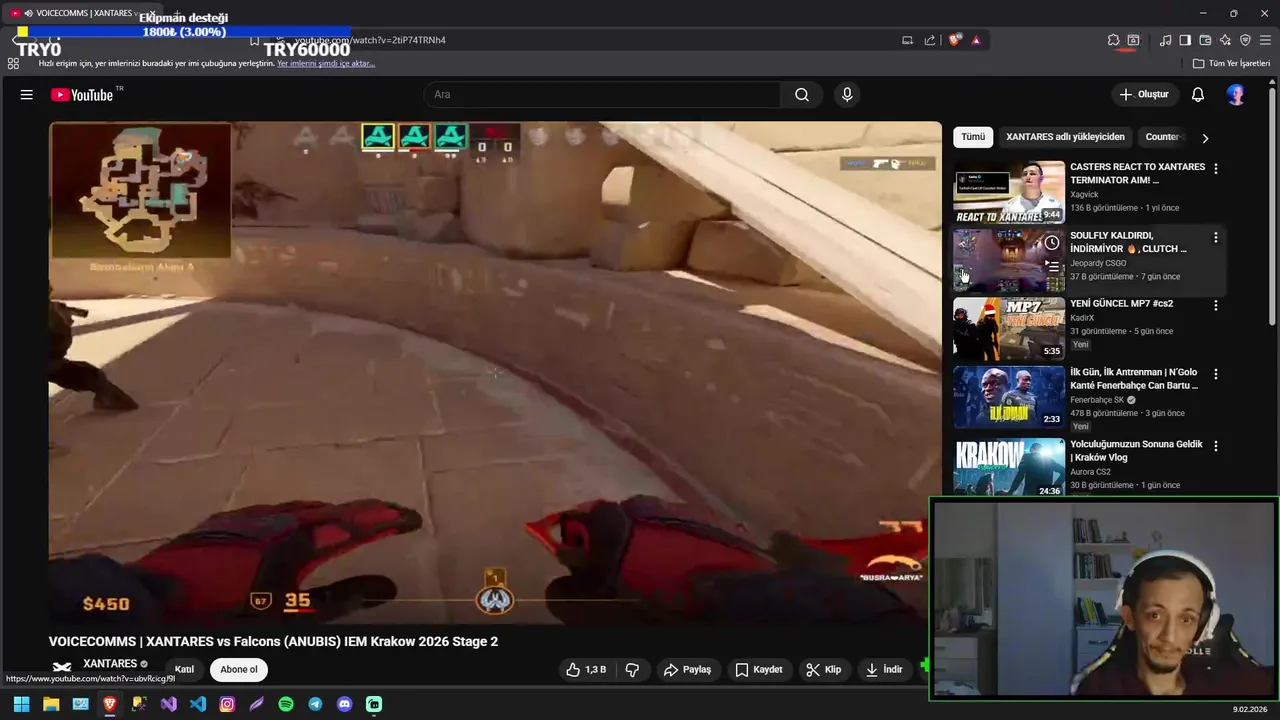
Task: Open the media control music note icon
Action: (1165, 40)
